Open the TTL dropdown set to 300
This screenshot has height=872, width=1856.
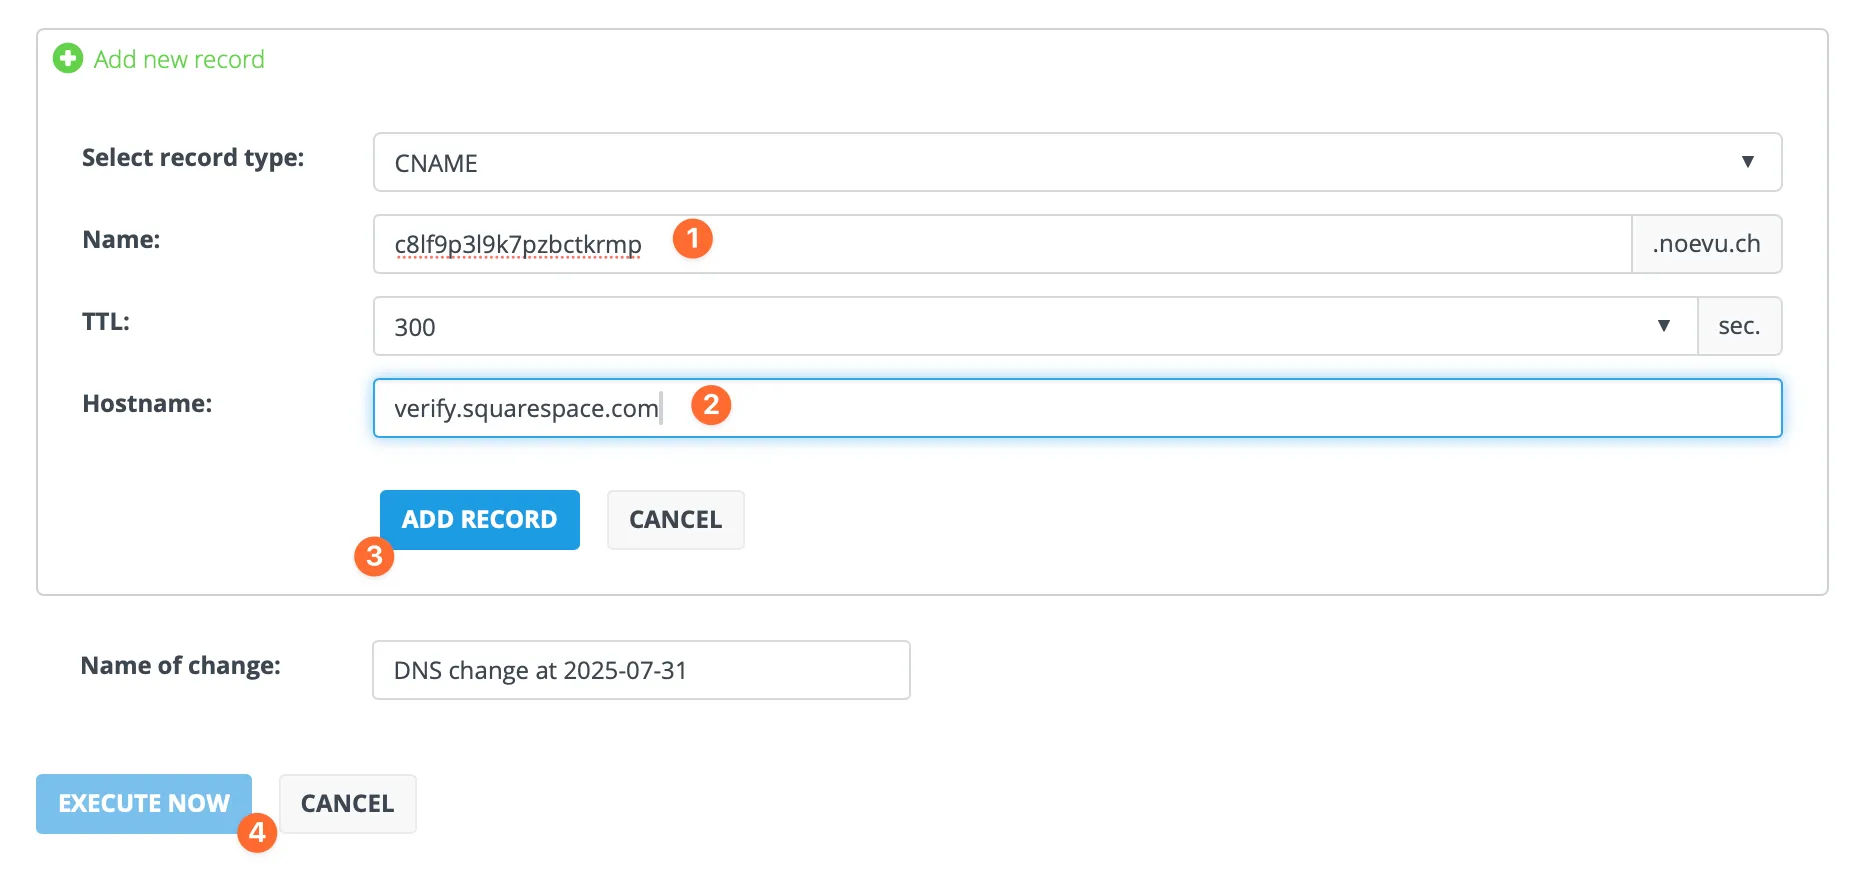1000,326
